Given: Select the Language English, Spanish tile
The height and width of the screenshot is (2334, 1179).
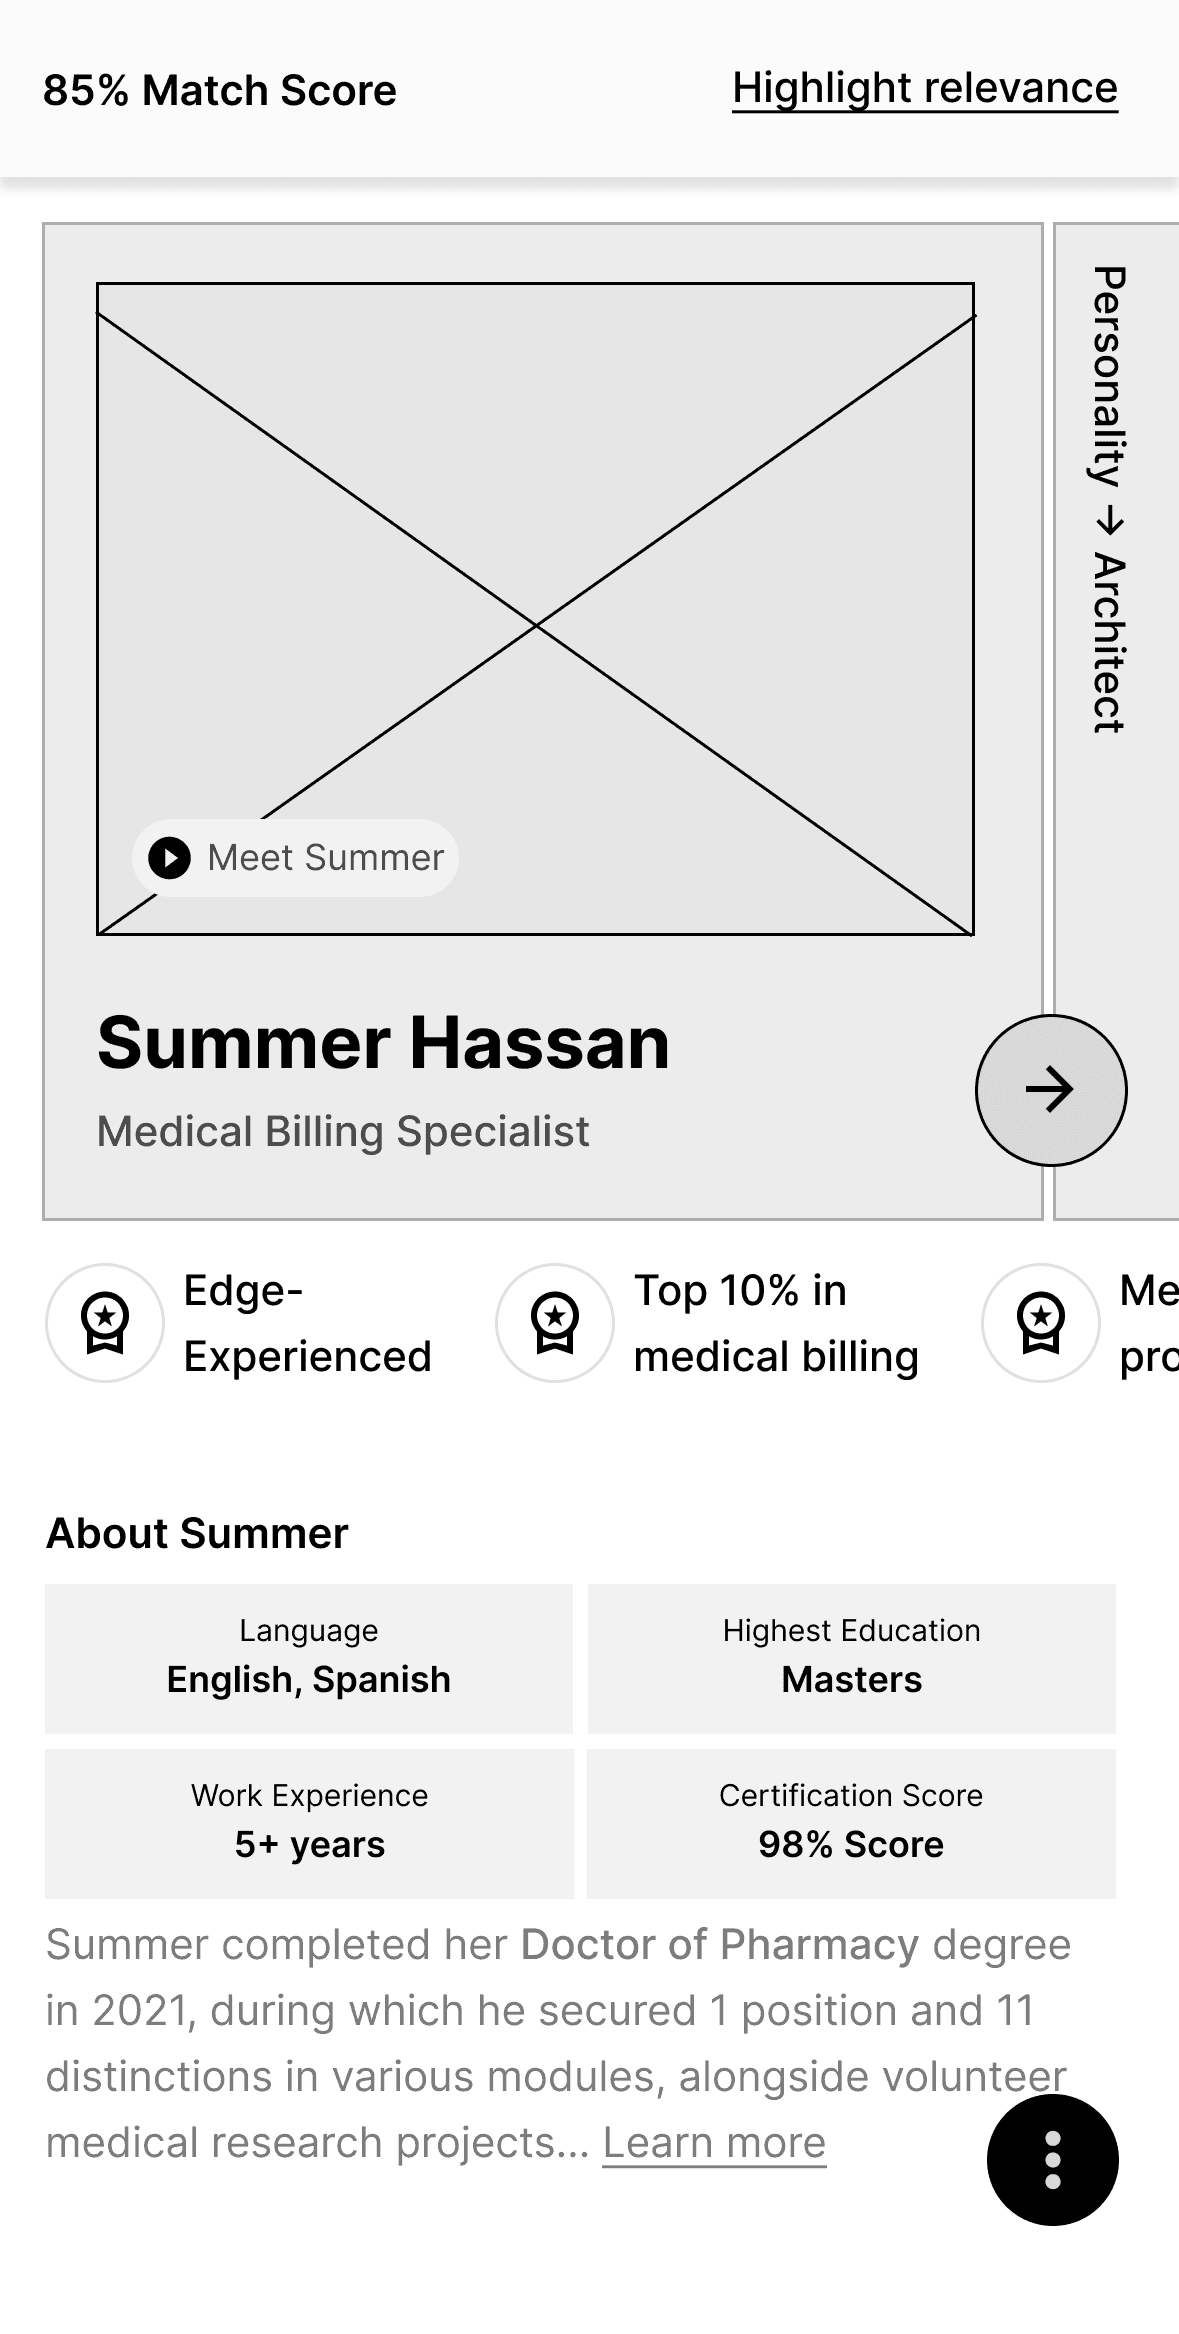Looking at the screenshot, I should pyautogui.click(x=309, y=1658).
